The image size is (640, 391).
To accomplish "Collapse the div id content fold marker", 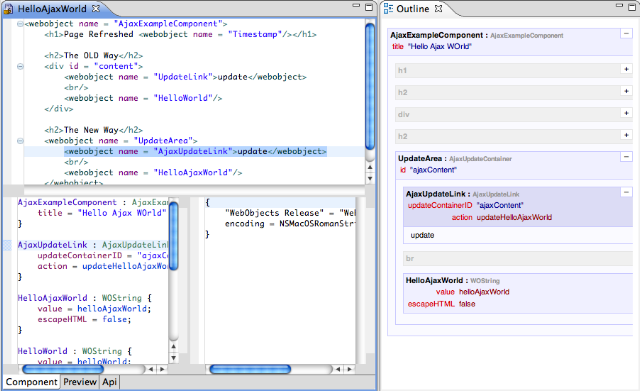I will pos(20,66).
